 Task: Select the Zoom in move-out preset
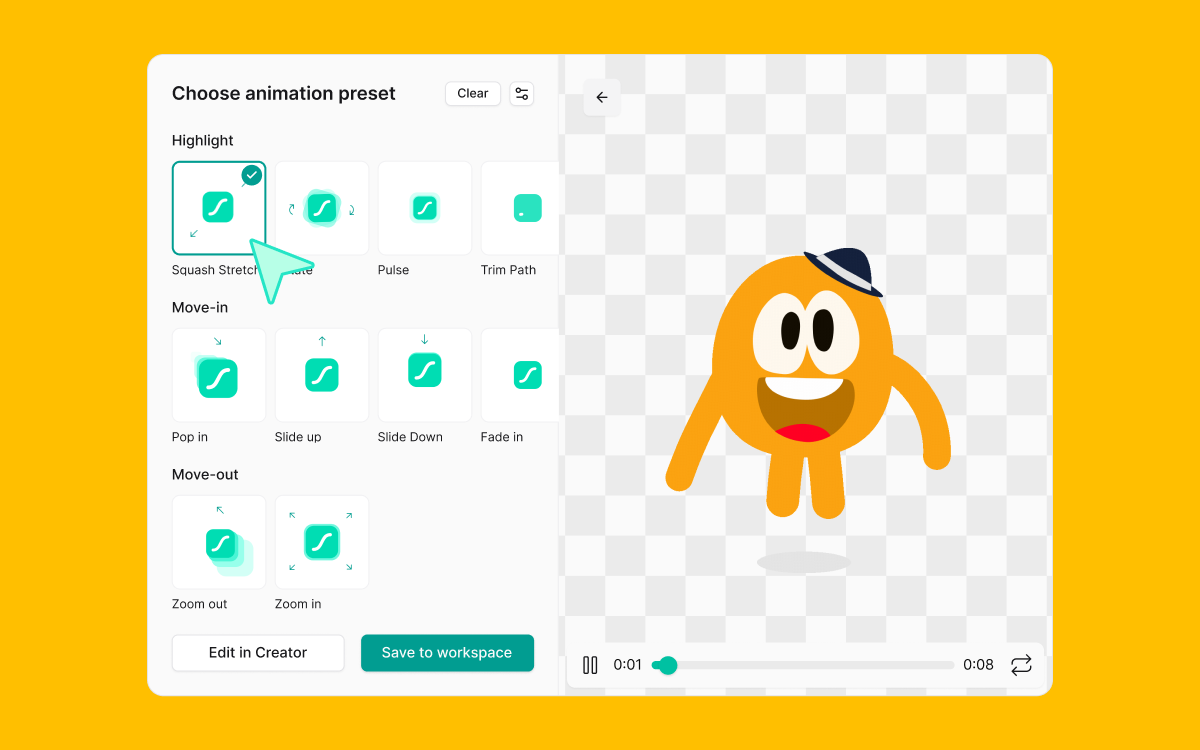[x=321, y=542]
